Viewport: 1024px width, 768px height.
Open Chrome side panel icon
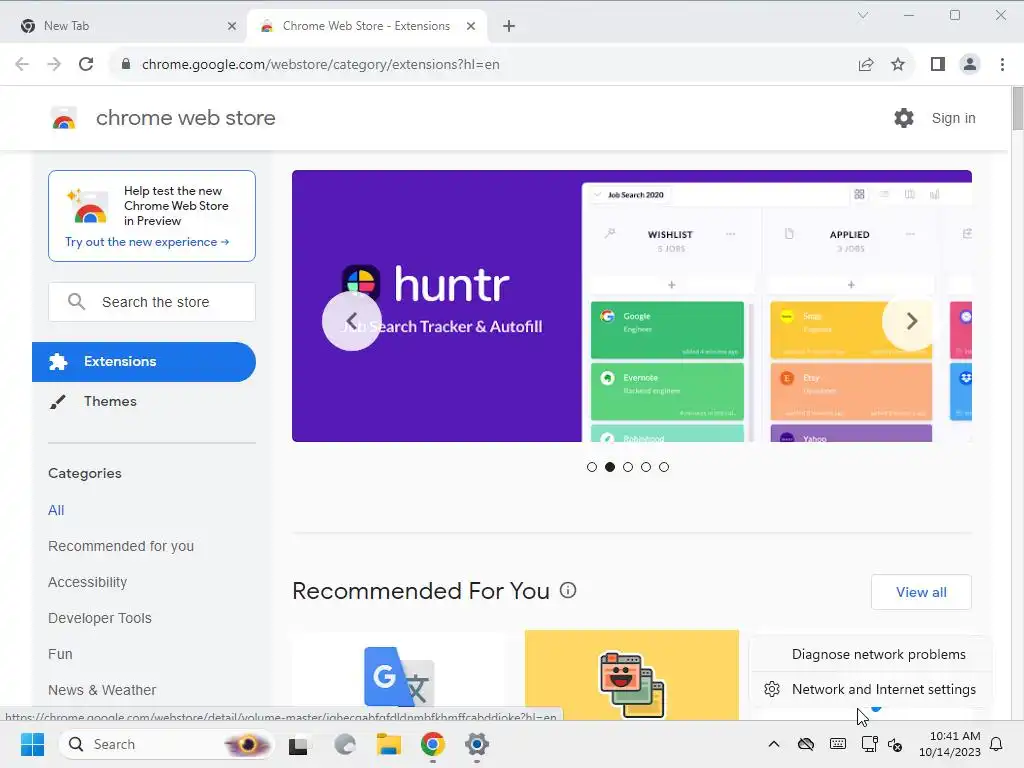click(x=938, y=64)
